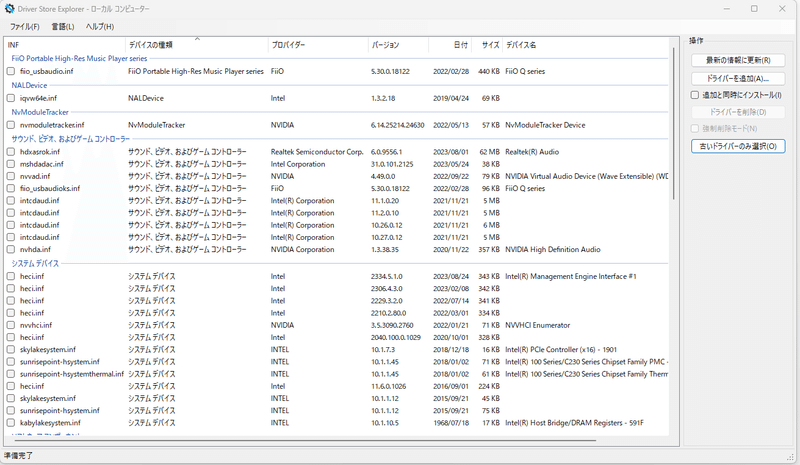Open the 言語(L) menu
Image resolution: width=800 pixels, height=465 pixels.
coord(63,27)
